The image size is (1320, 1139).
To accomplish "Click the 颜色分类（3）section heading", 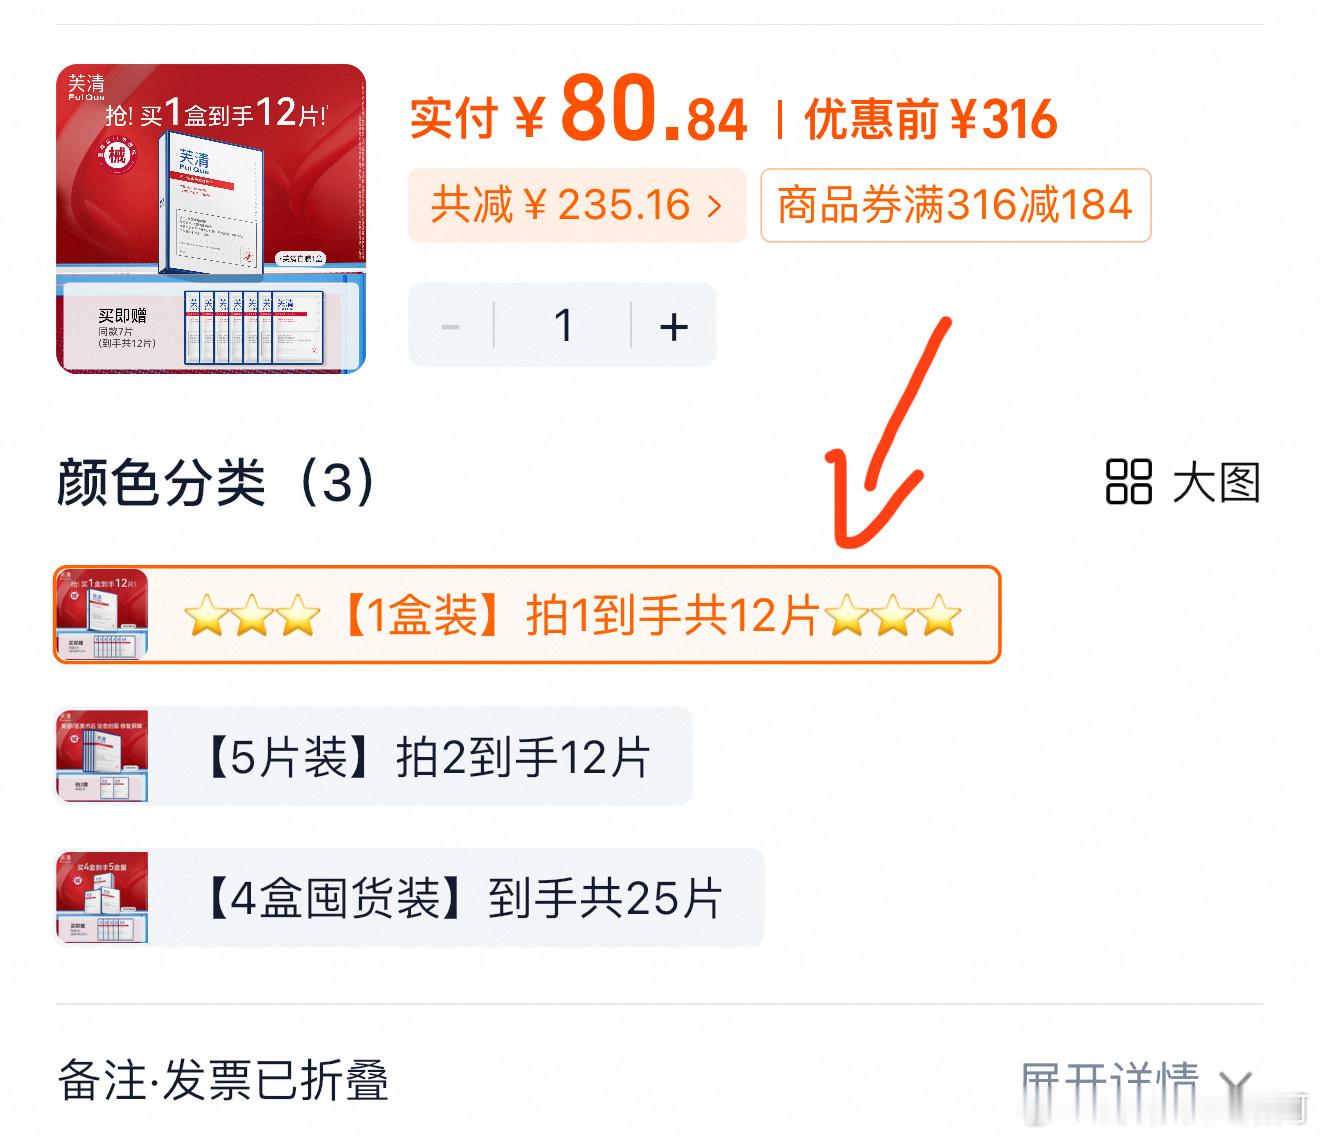I will (217, 482).
